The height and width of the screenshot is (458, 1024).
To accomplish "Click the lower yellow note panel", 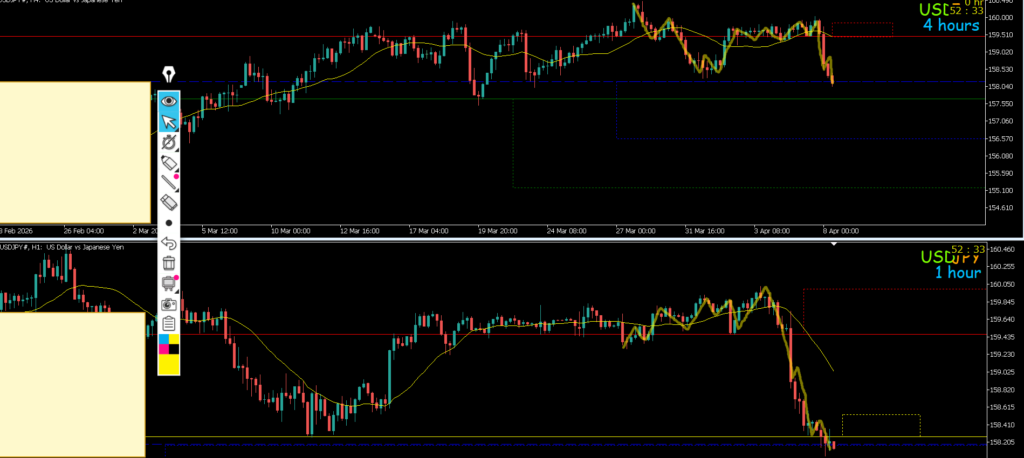I will (72, 384).
